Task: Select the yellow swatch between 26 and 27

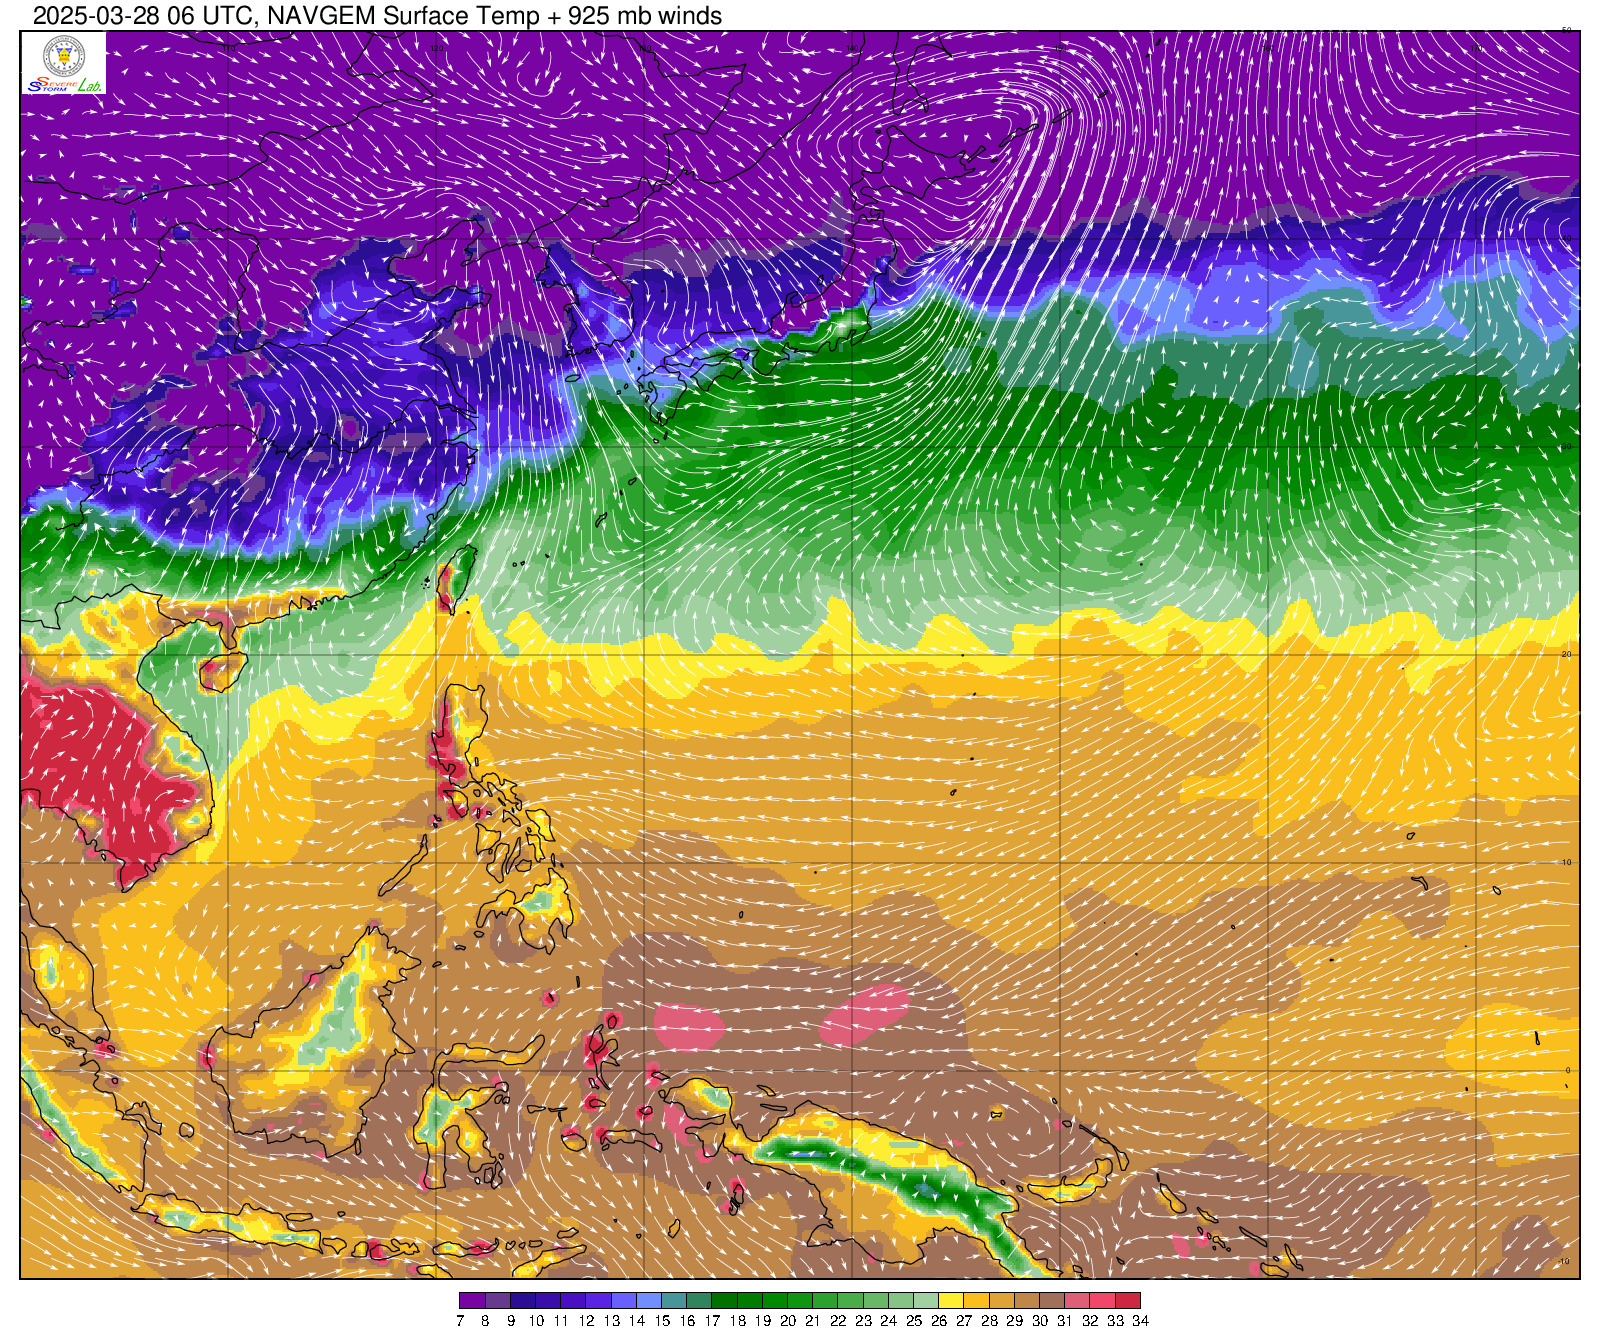Action: pos(951,1300)
